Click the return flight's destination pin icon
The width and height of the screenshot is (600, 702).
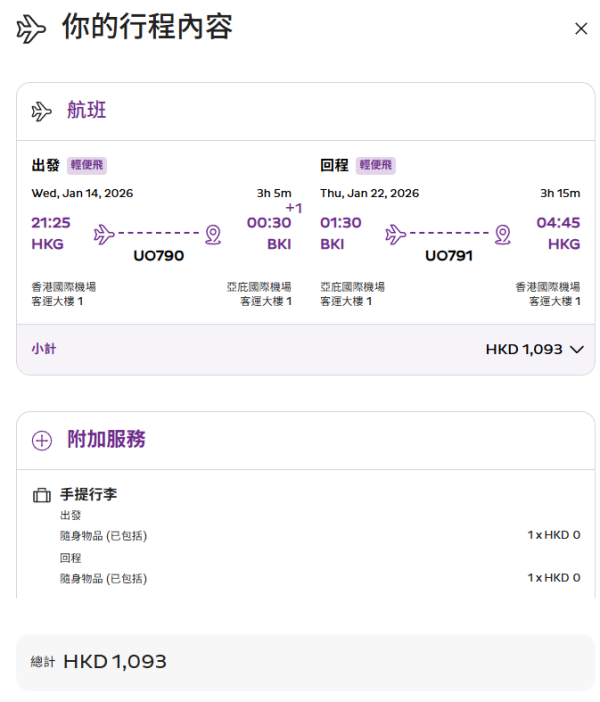pyautogui.click(x=502, y=234)
